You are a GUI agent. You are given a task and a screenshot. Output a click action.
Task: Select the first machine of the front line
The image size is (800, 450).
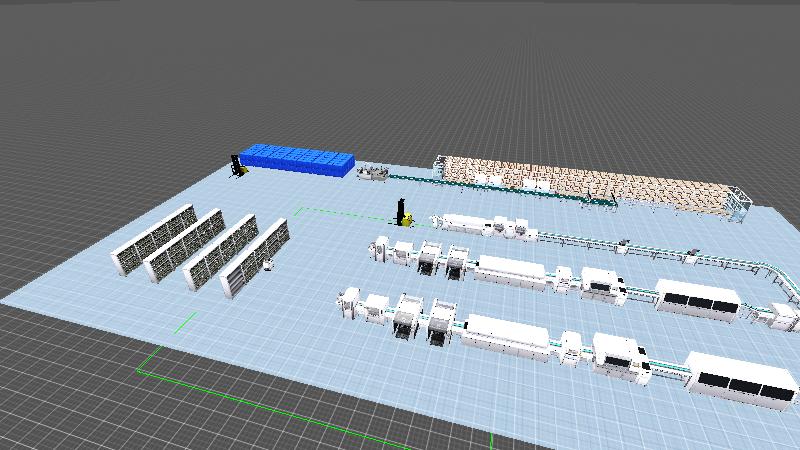point(350,304)
